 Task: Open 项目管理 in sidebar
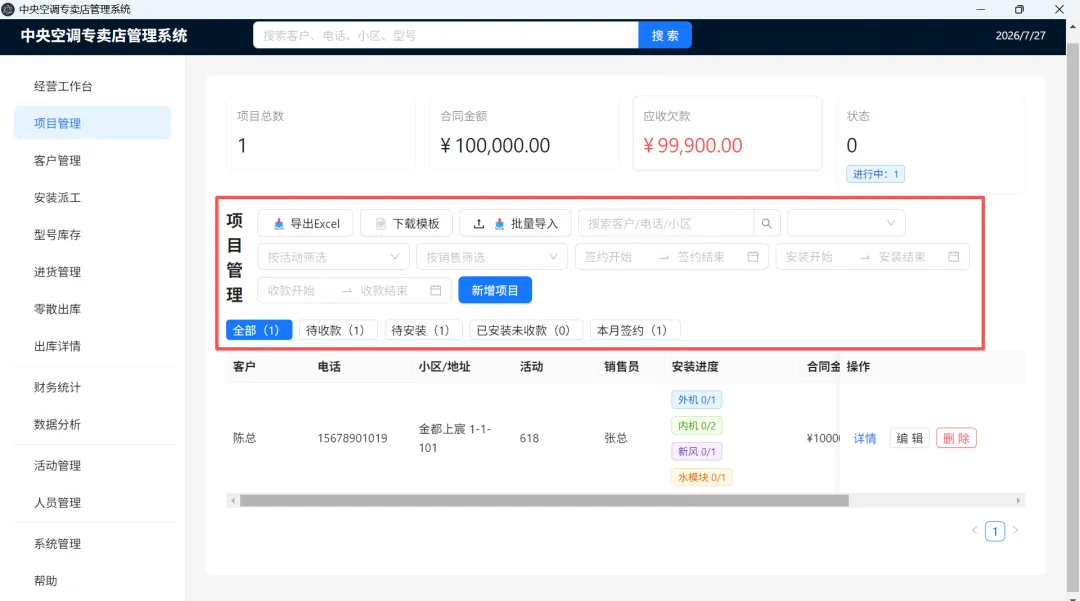click(92, 123)
